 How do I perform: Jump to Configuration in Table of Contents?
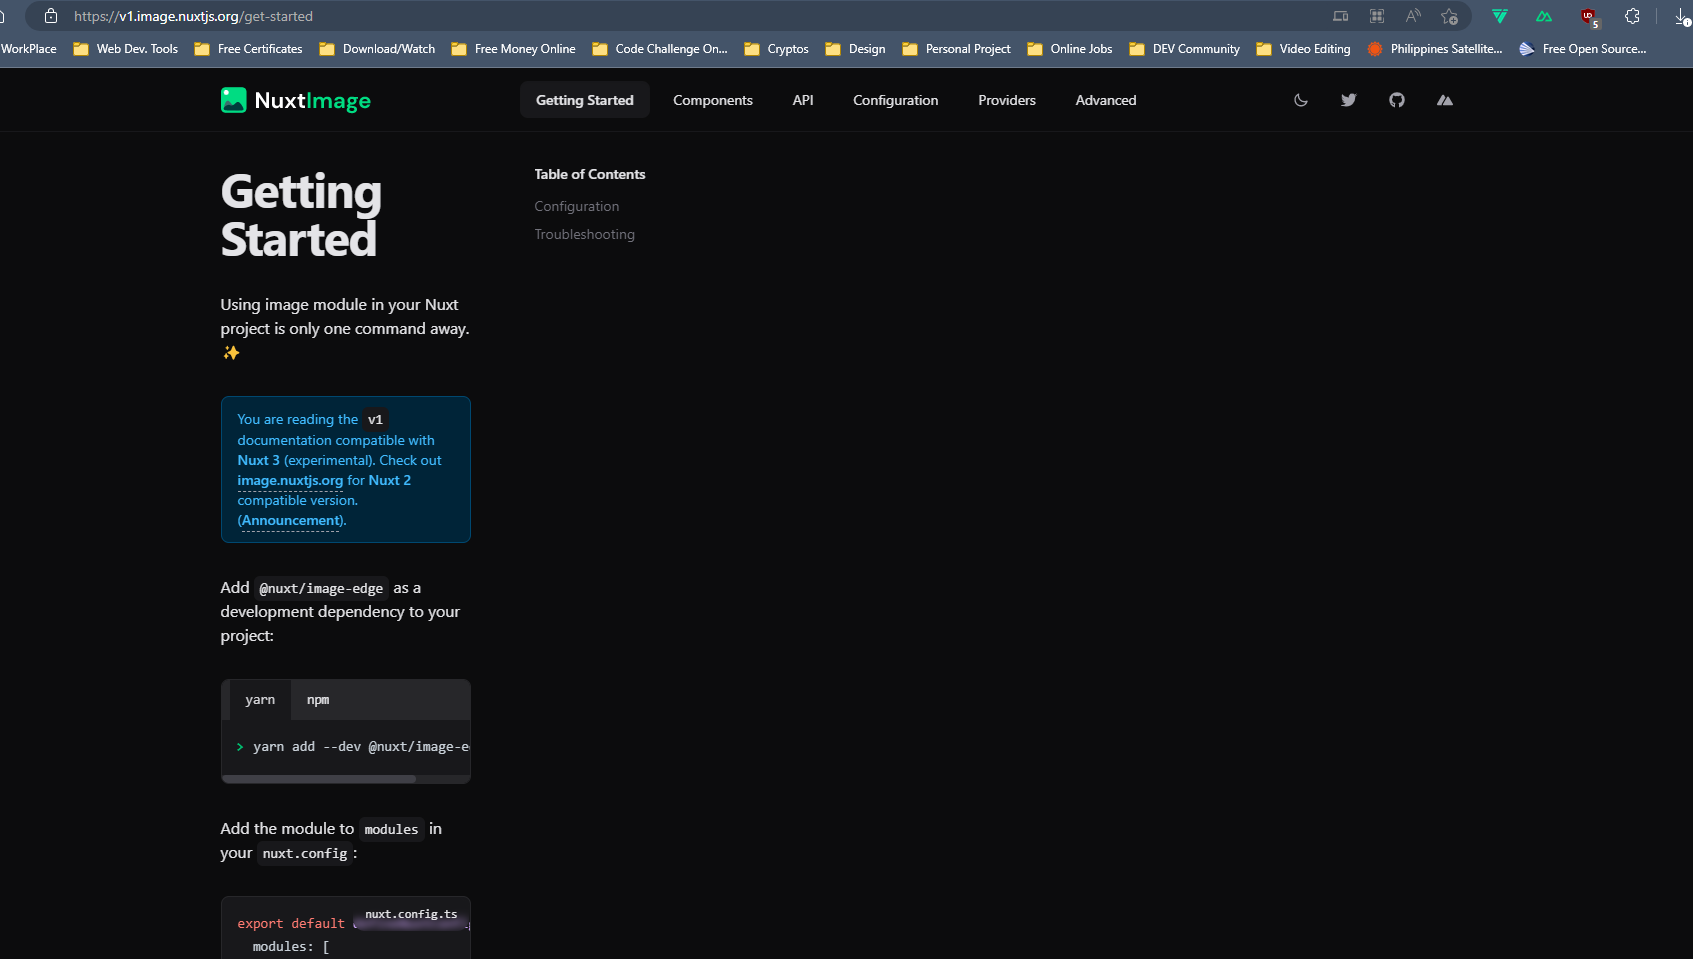click(x=577, y=206)
